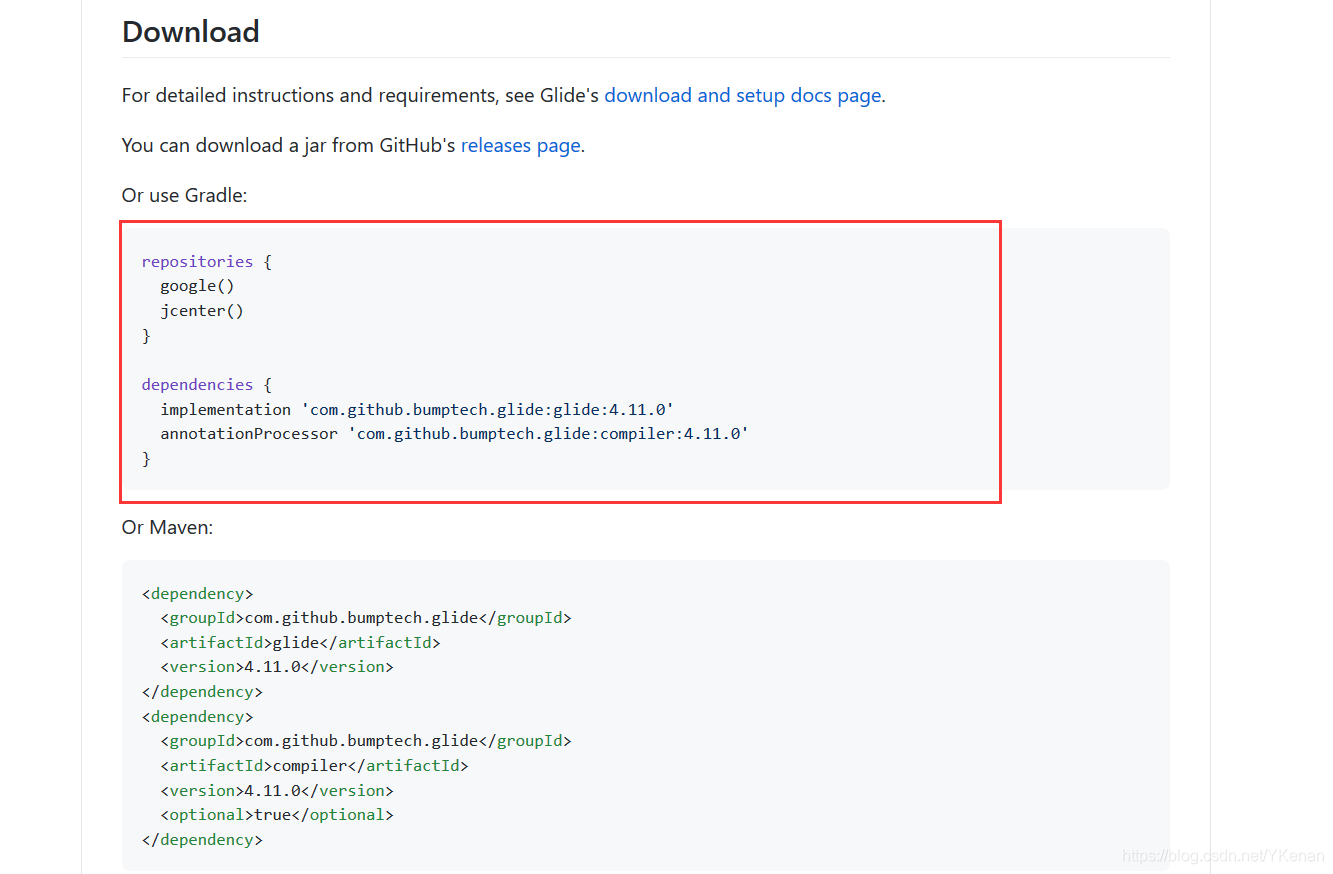
Task: Click the optional true line in Maven
Action: [x=277, y=815]
